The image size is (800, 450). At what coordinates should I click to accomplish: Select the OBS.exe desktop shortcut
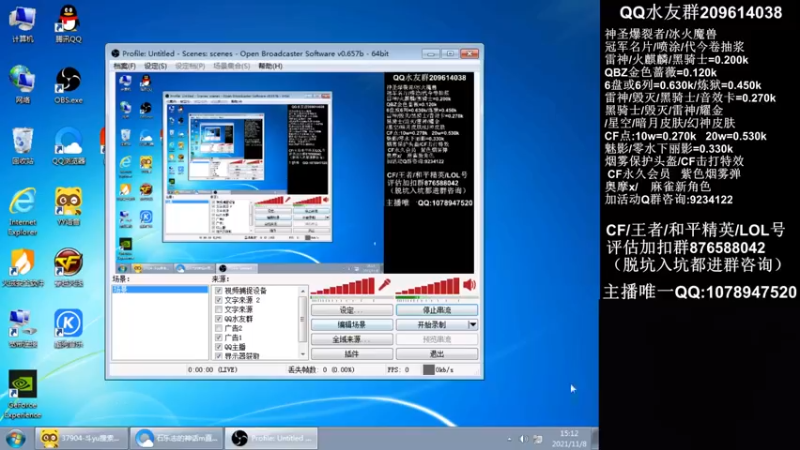tap(68, 85)
